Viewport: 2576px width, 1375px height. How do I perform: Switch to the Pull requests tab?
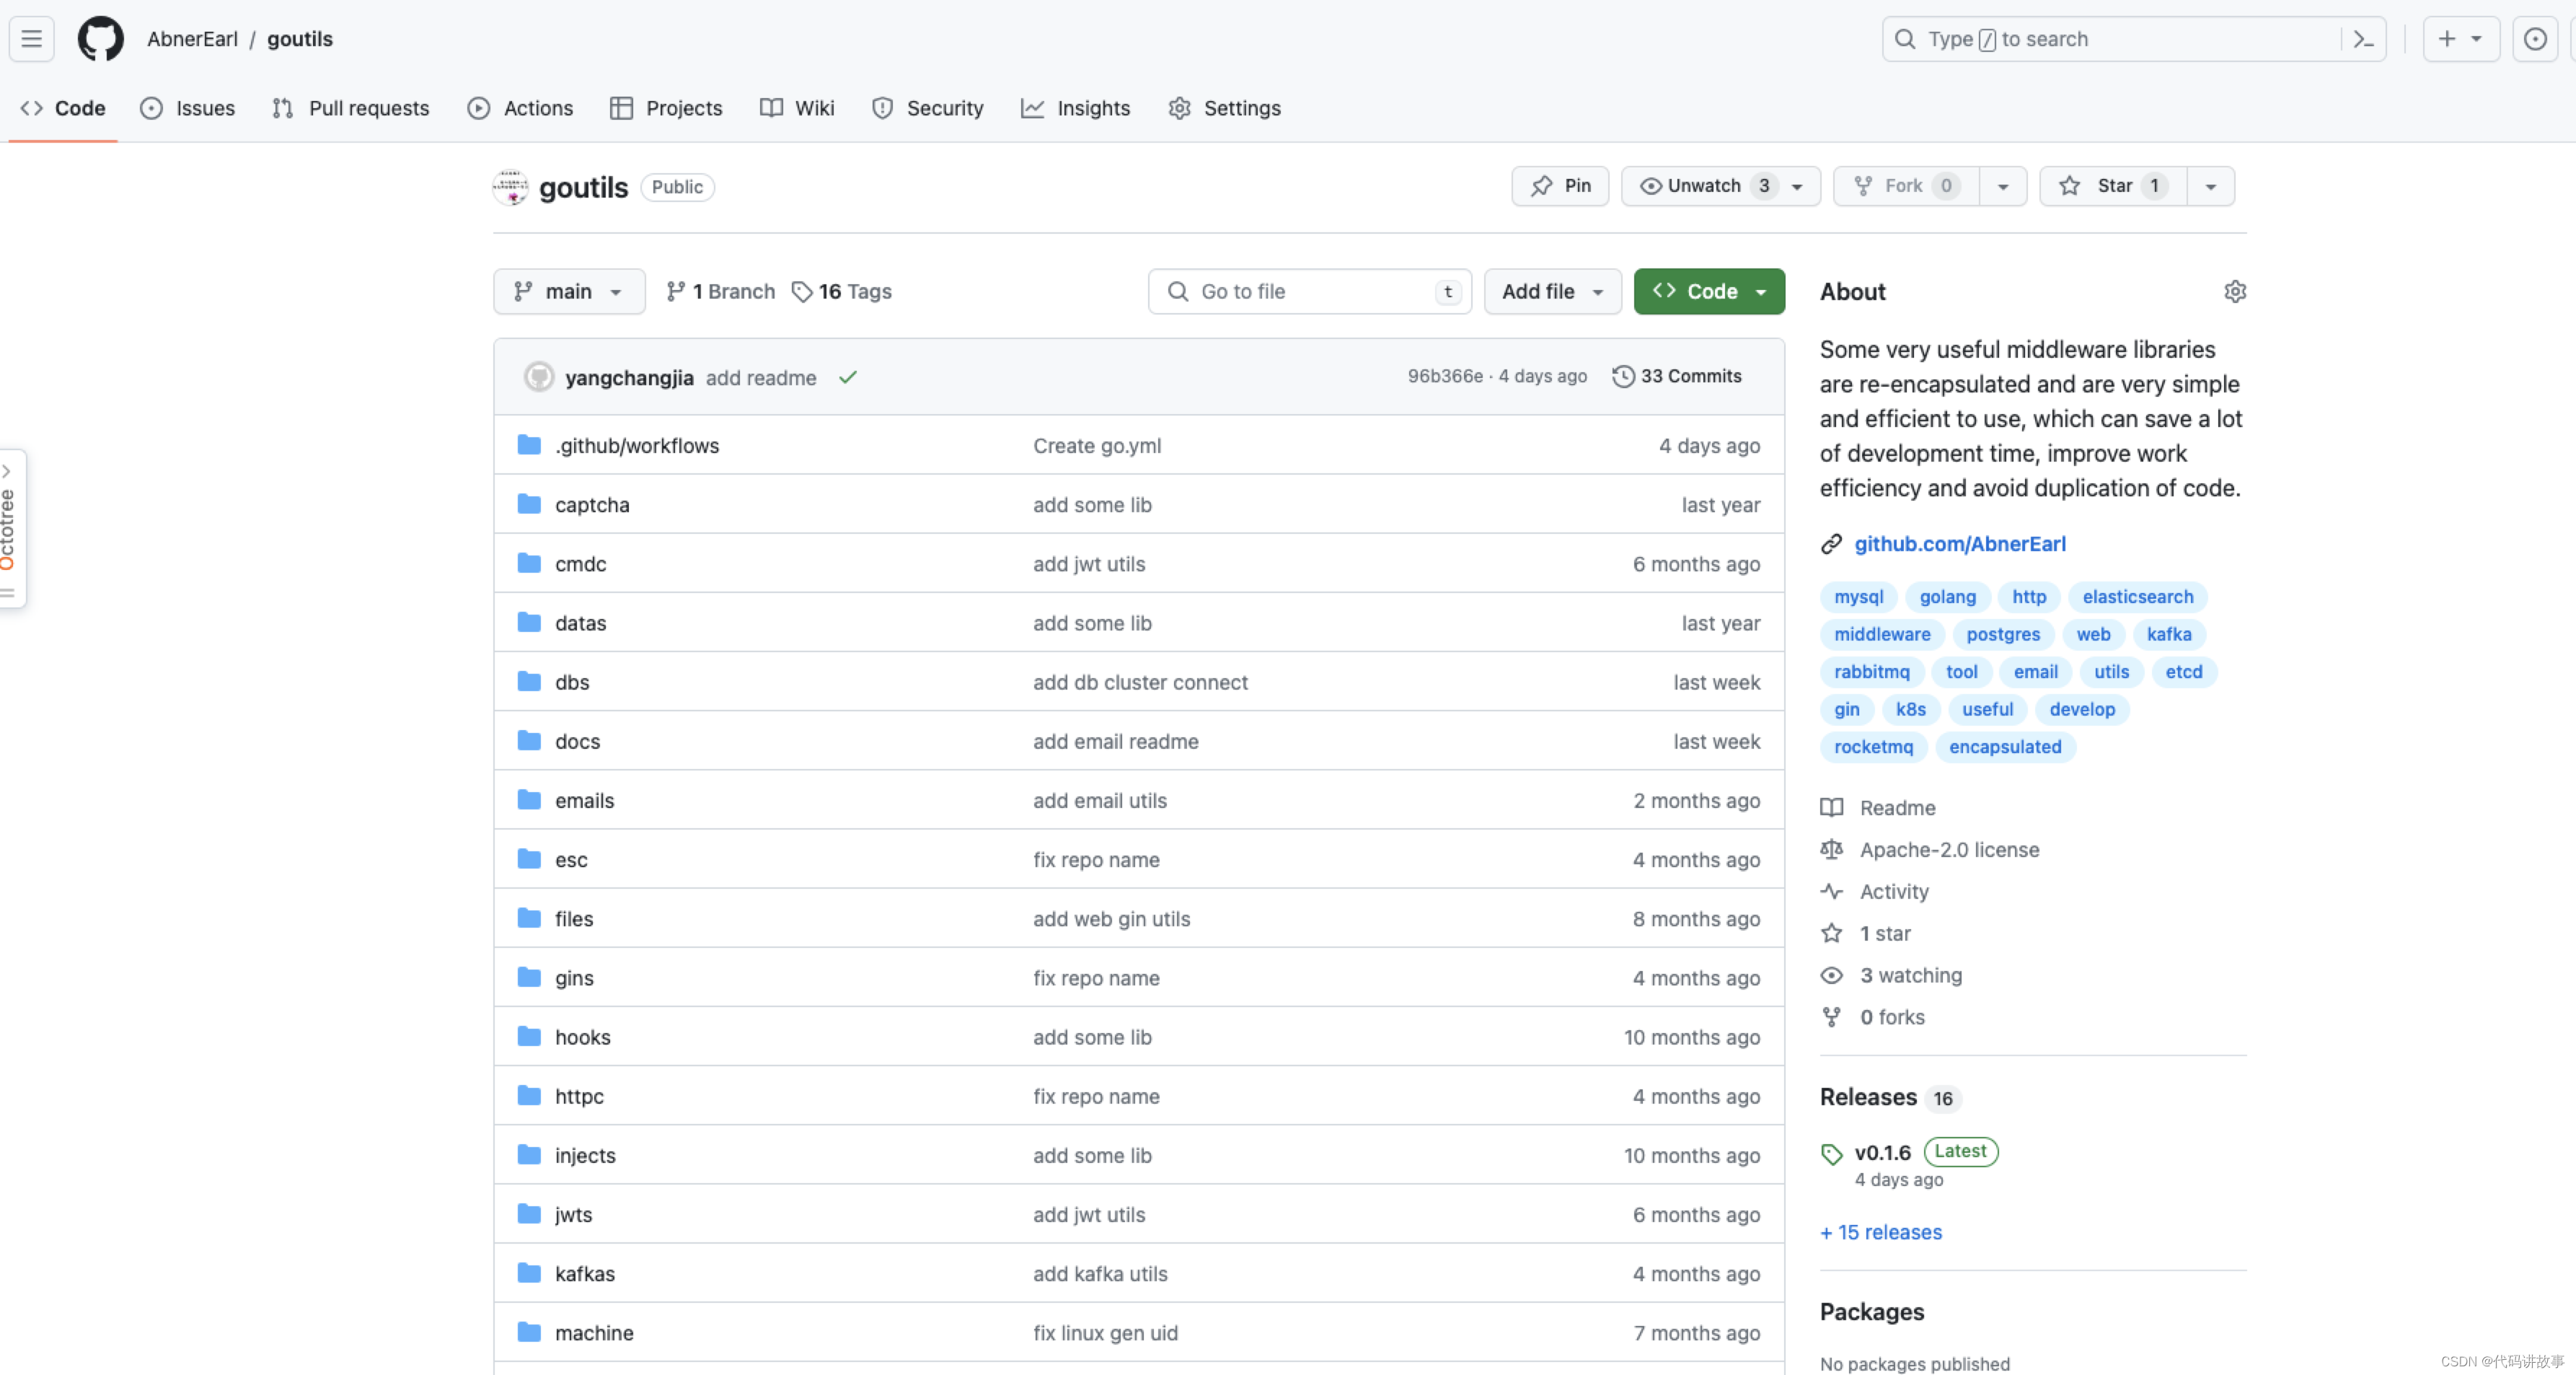pos(350,108)
